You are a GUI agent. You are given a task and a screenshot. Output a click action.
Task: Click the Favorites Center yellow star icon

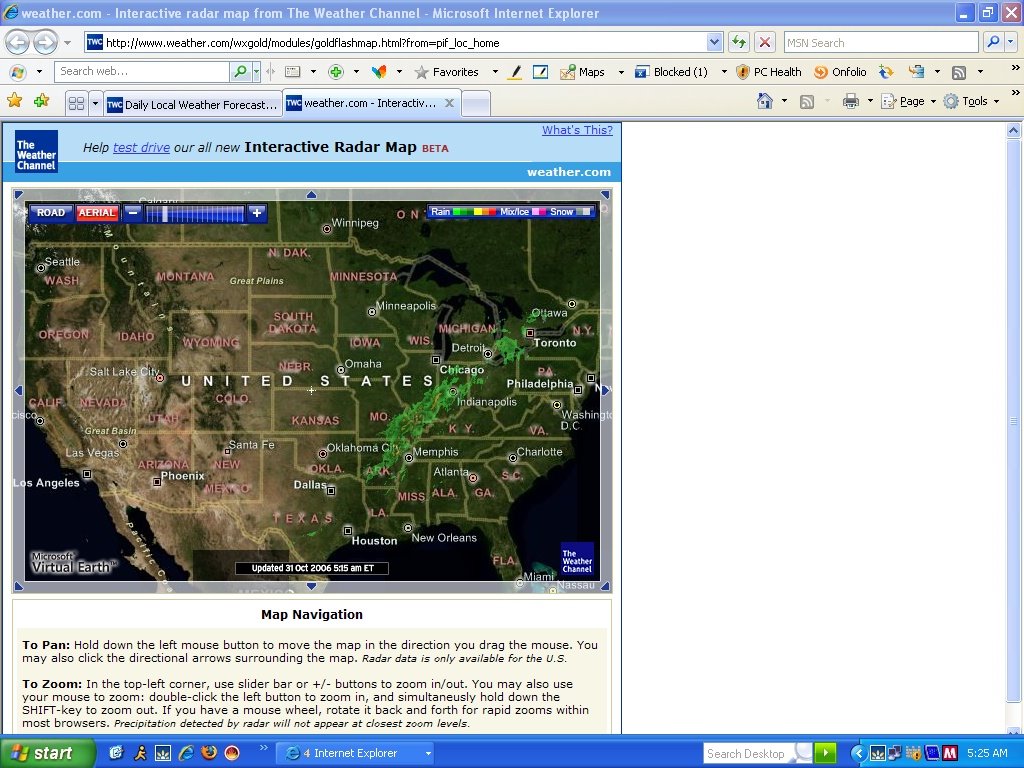click(14, 101)
